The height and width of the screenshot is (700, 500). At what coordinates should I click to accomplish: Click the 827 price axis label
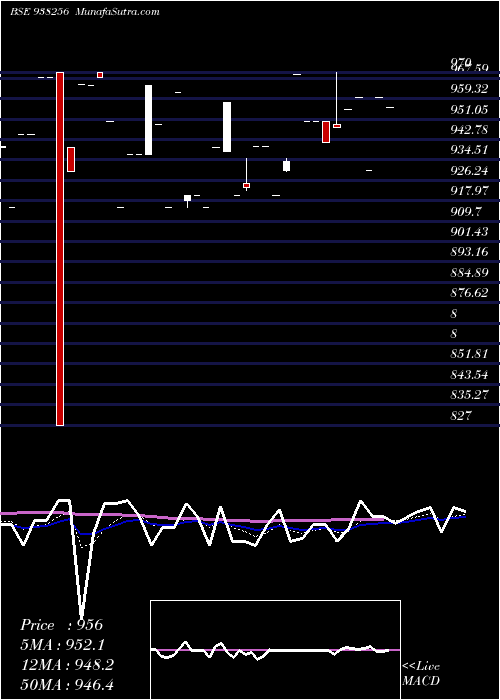(x=461, y=416)
